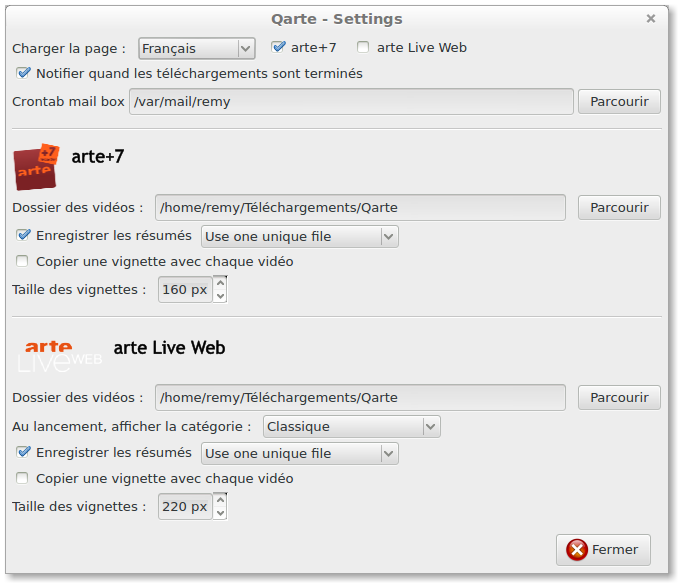Viewport: 678px width, 583px height.
Task: Open arte+7 Use one unique file dropdown
Action: (300, 237)
